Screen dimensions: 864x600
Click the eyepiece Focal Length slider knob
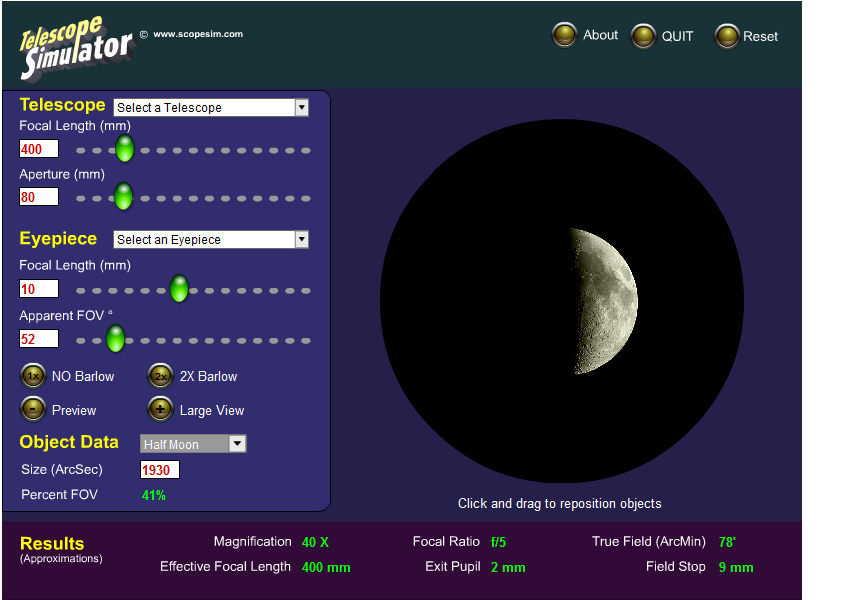point(179,289)
